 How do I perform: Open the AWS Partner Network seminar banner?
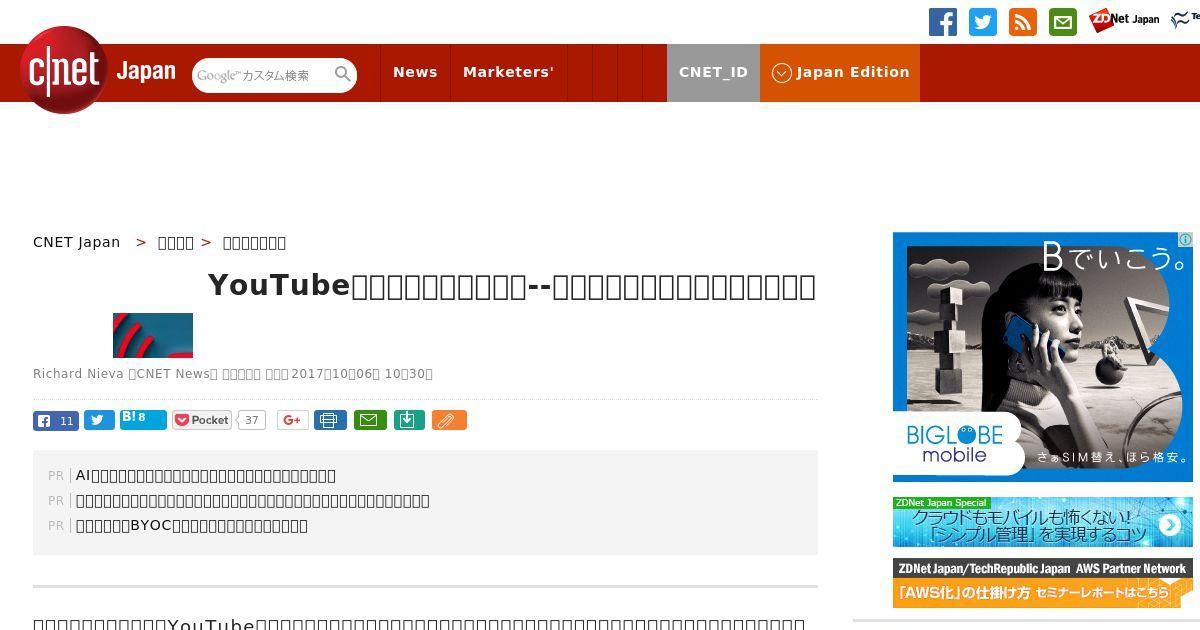pyautogui.click(x=1043, y=583)
